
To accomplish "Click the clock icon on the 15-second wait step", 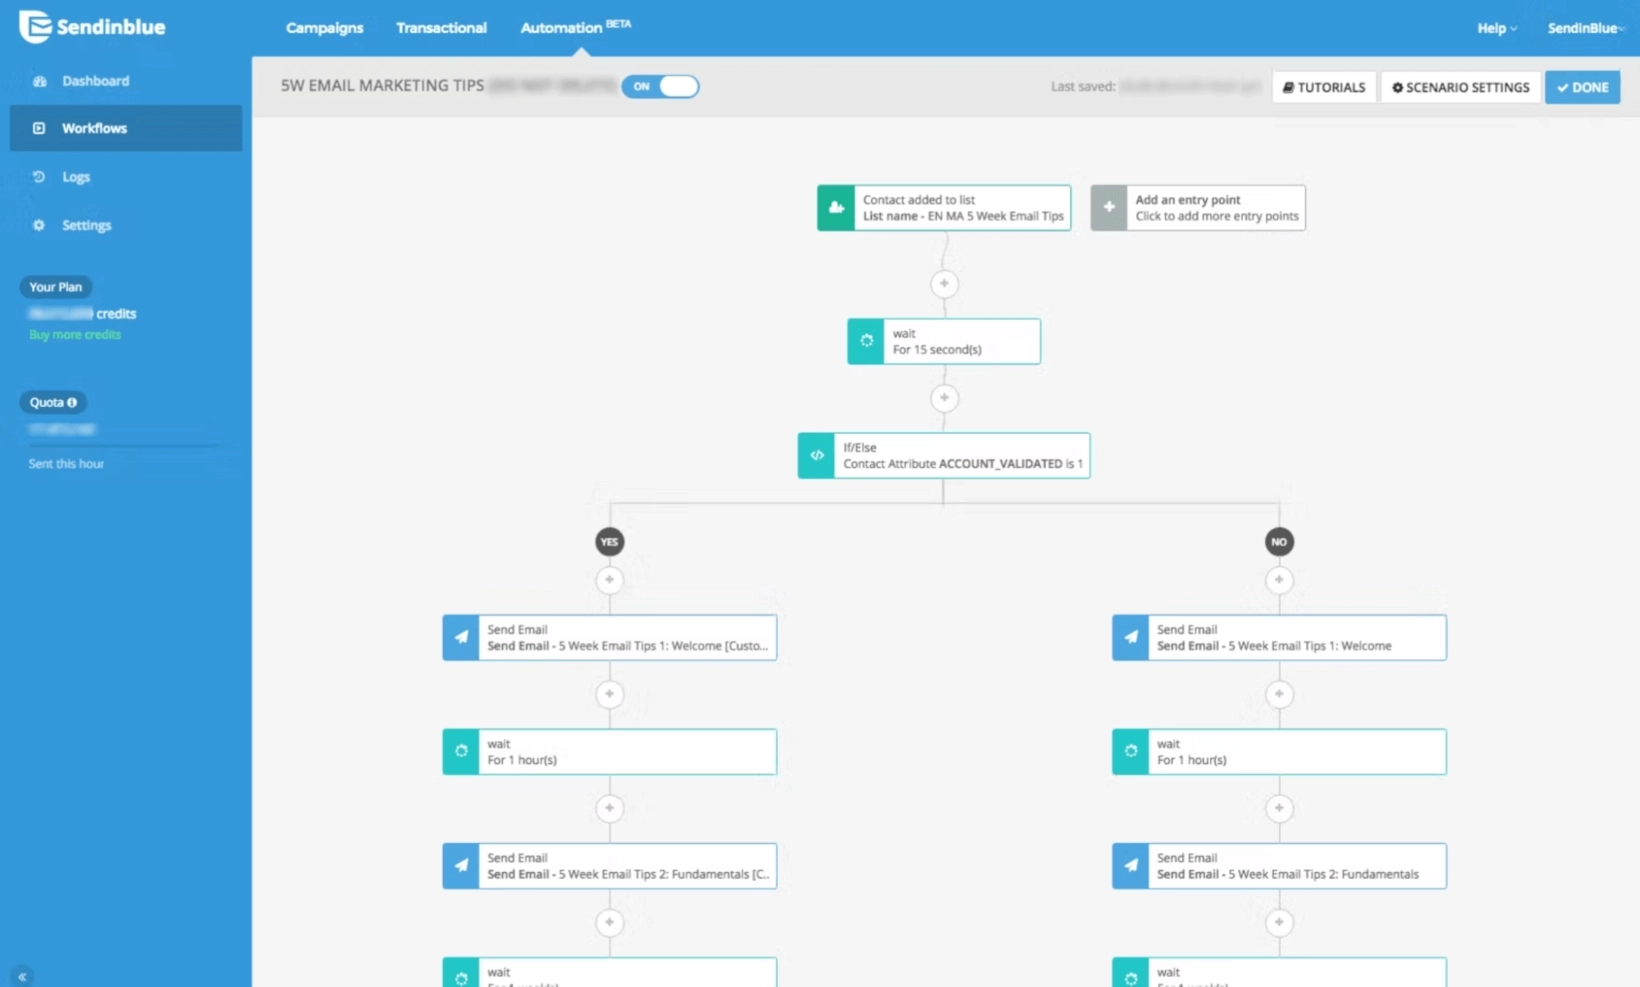I will pos(865,341).
